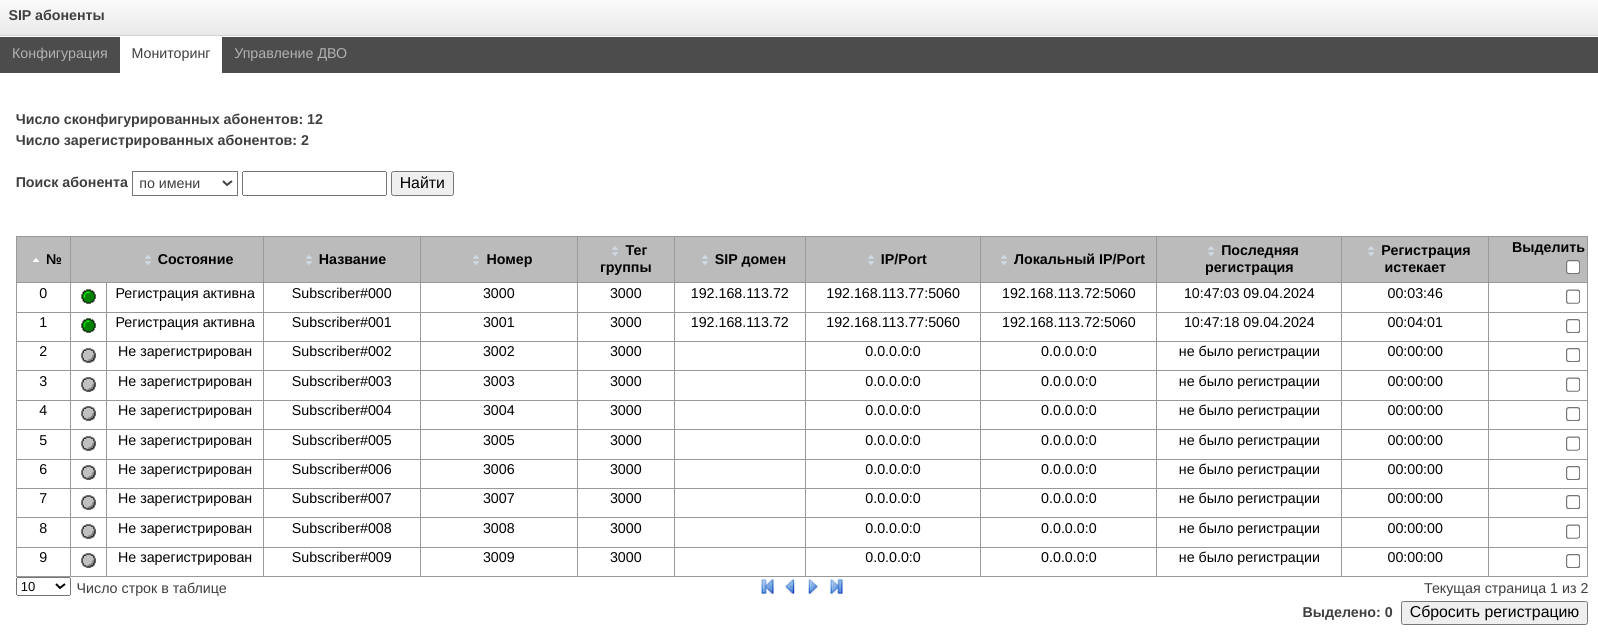Go to first page arrow icon
The height and width of the screenshot is (633, 1598).
pyautogui.click(x=767, y=587)
